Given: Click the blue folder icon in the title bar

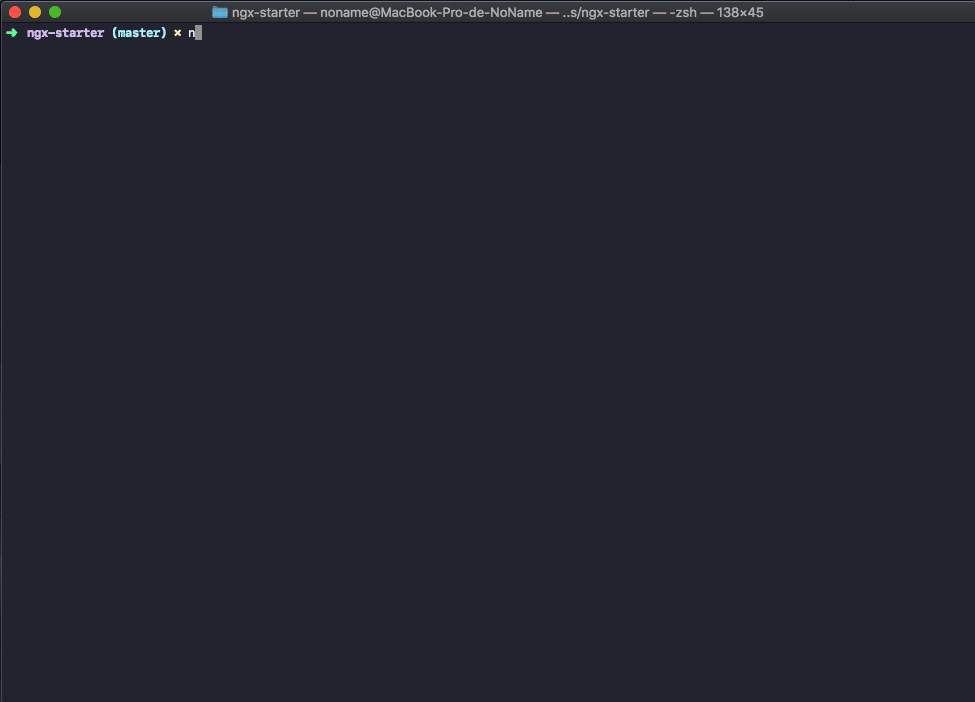Looking at the screenshot, I should [x=219, y=12].
